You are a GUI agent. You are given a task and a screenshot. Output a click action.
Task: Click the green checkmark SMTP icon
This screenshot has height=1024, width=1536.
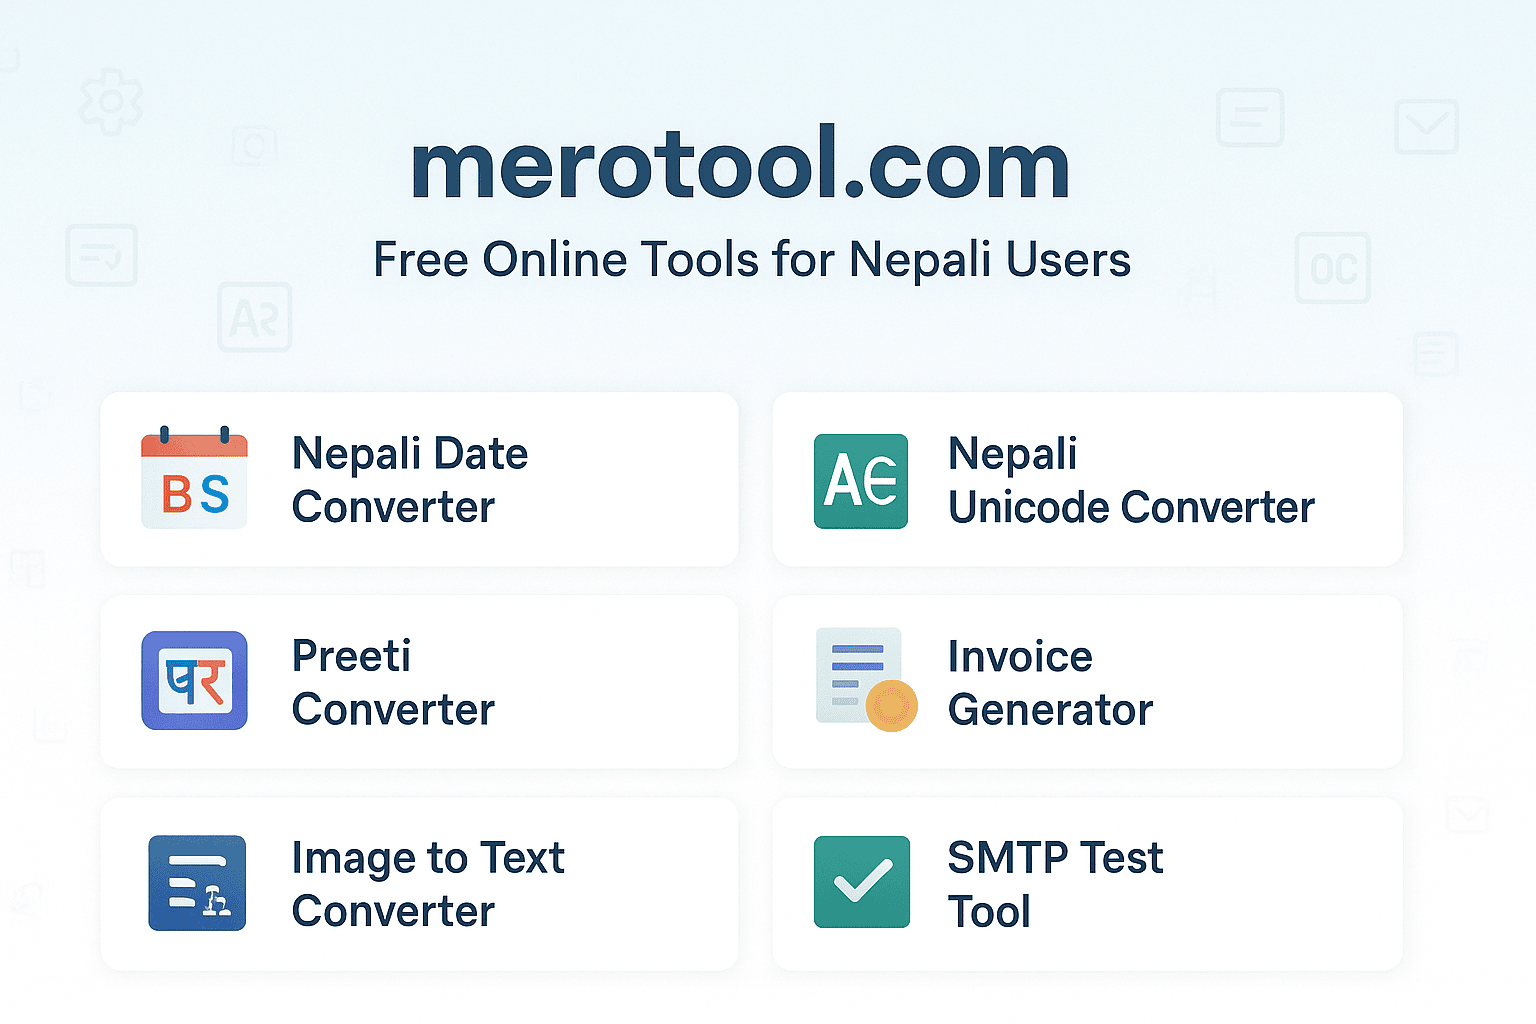tap(861, 882)
